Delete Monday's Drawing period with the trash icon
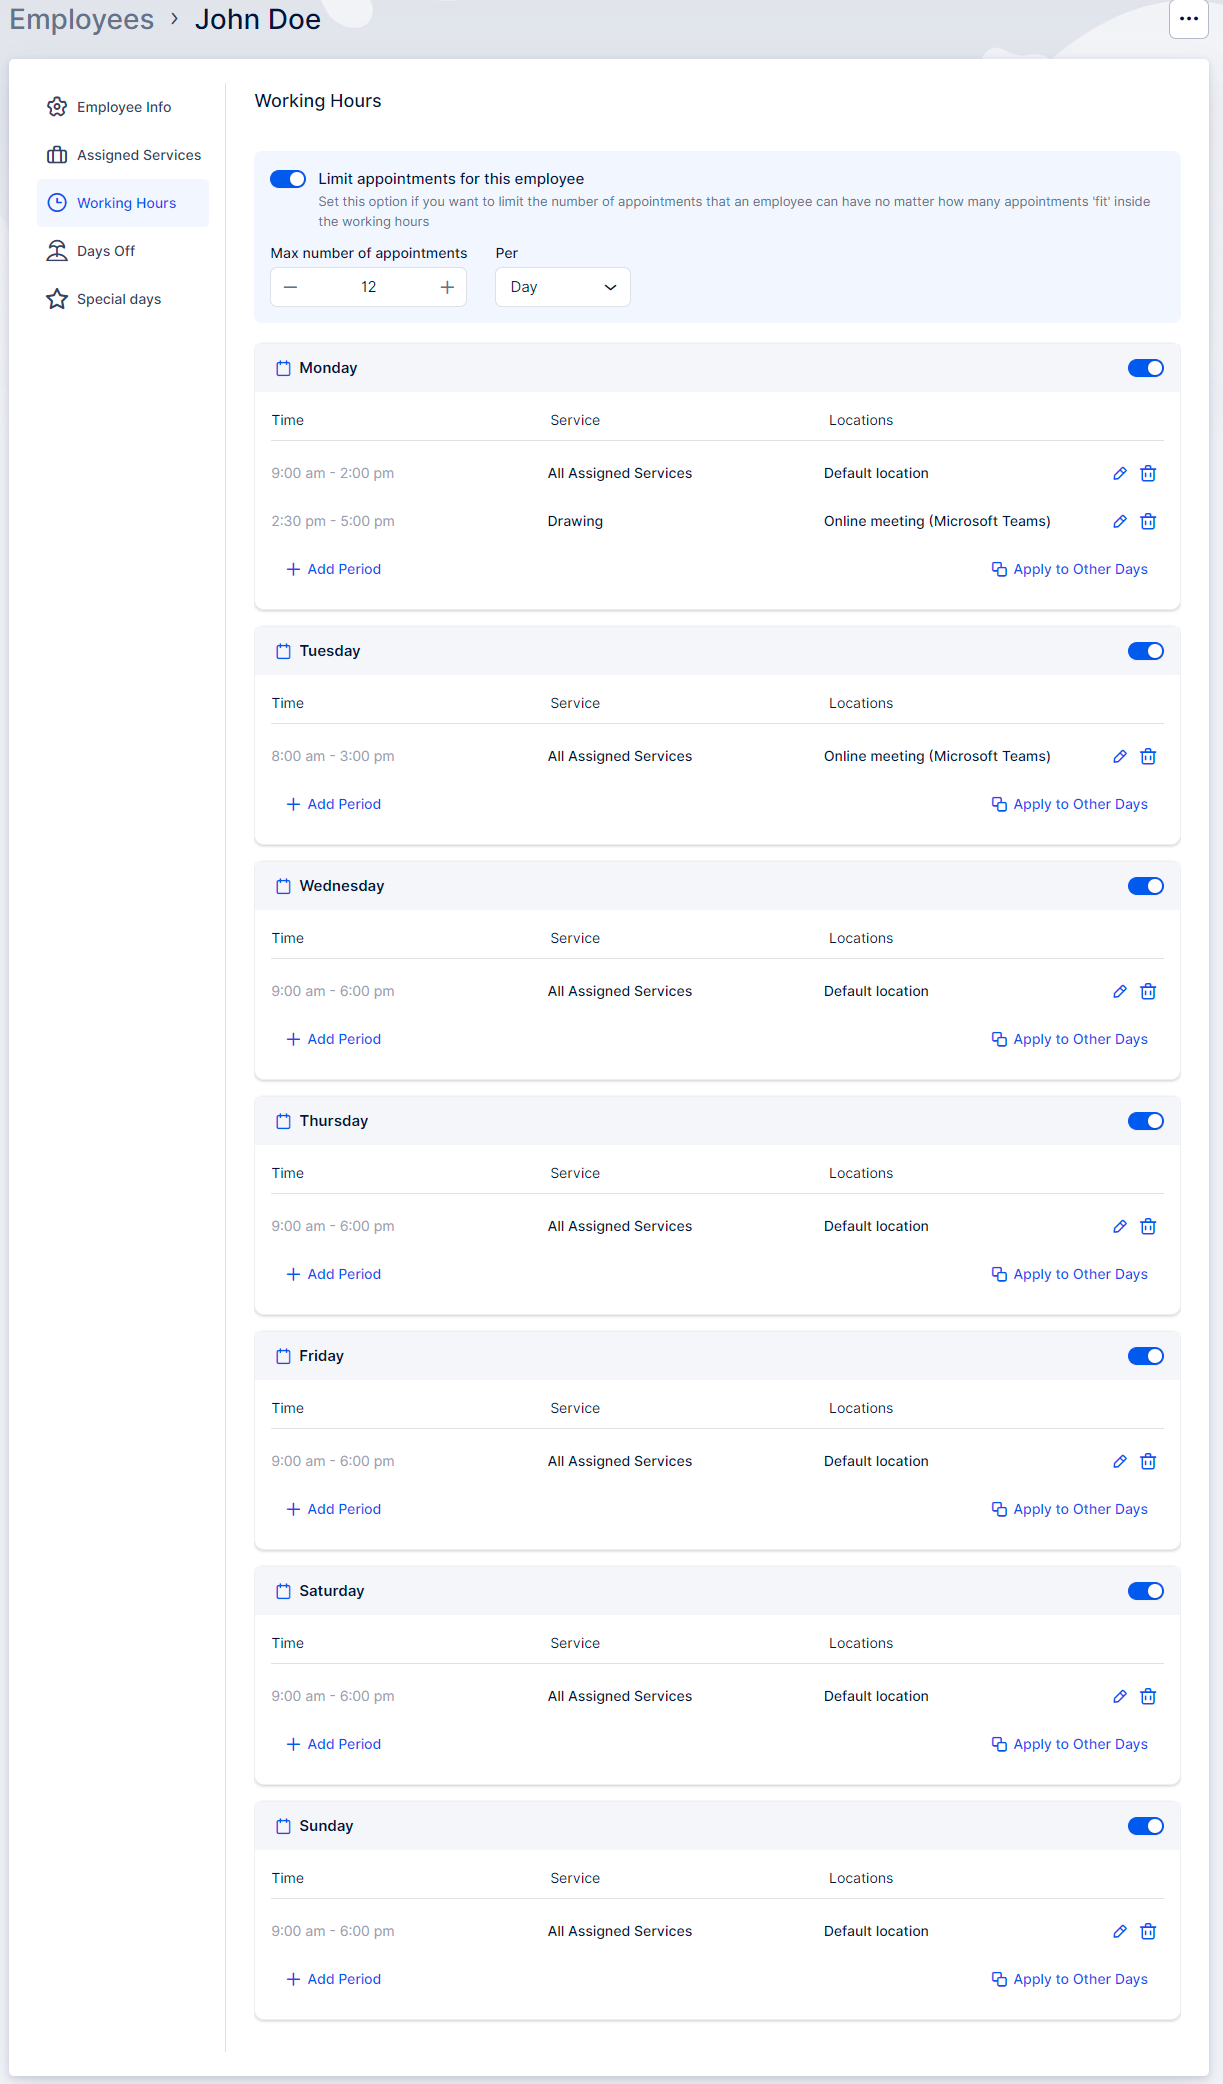Viewport: 1223px width, 2084px height. point(1148,522)
